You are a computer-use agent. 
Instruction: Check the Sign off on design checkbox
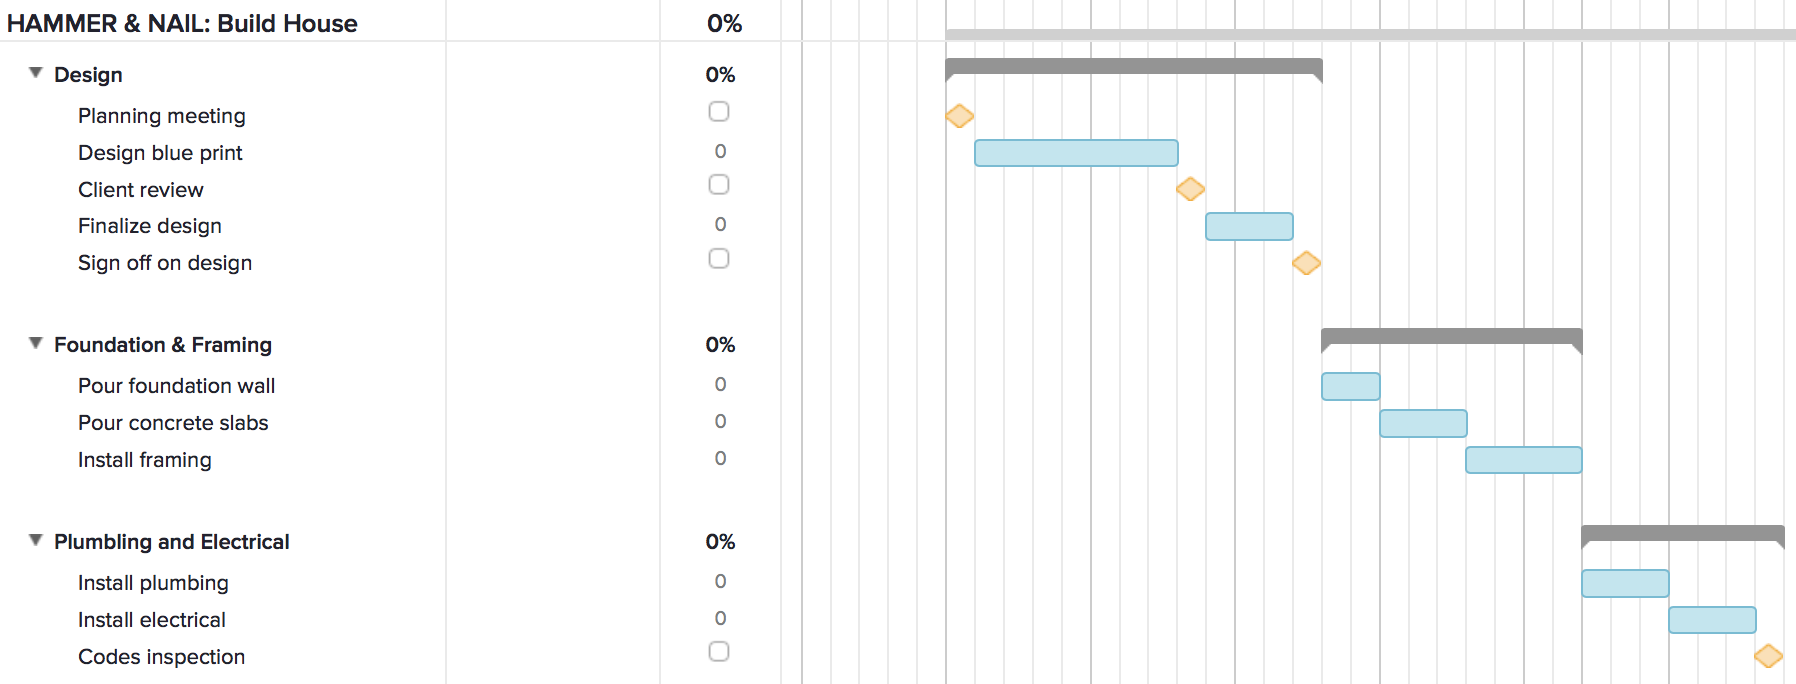click(718, 258)
